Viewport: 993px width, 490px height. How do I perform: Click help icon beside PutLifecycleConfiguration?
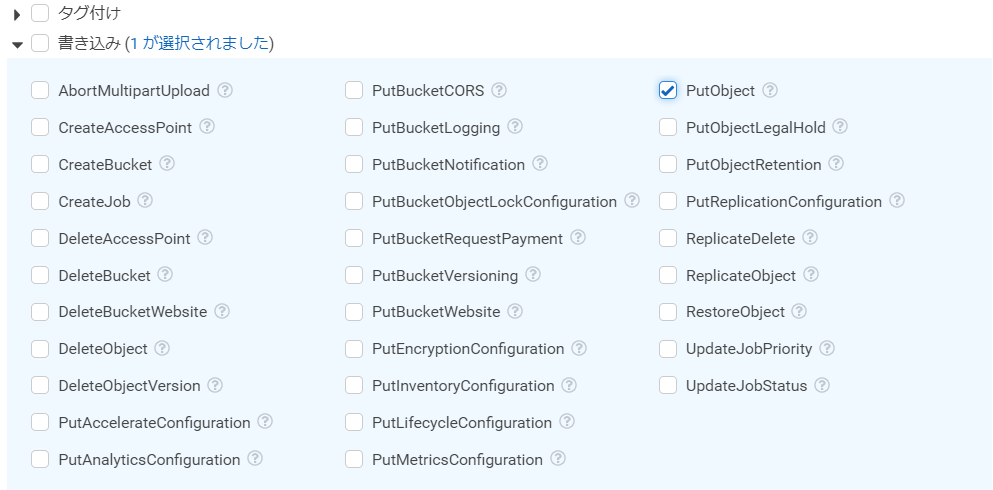(x=567, y=422)
